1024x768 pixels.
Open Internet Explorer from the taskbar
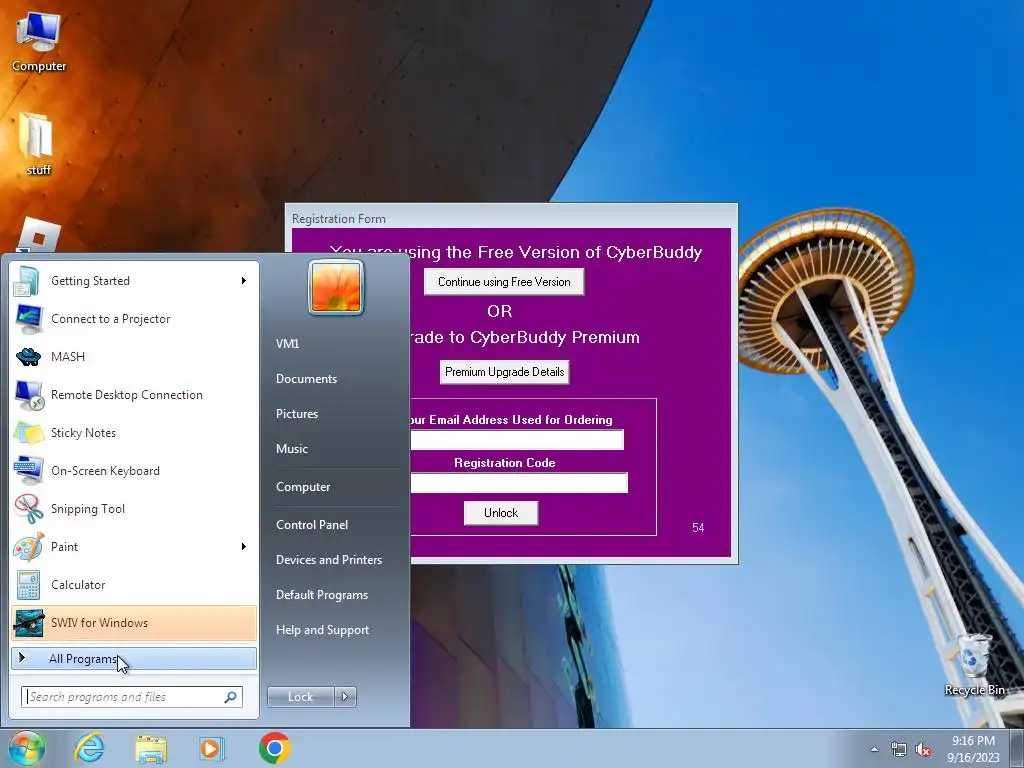[89, 748]
